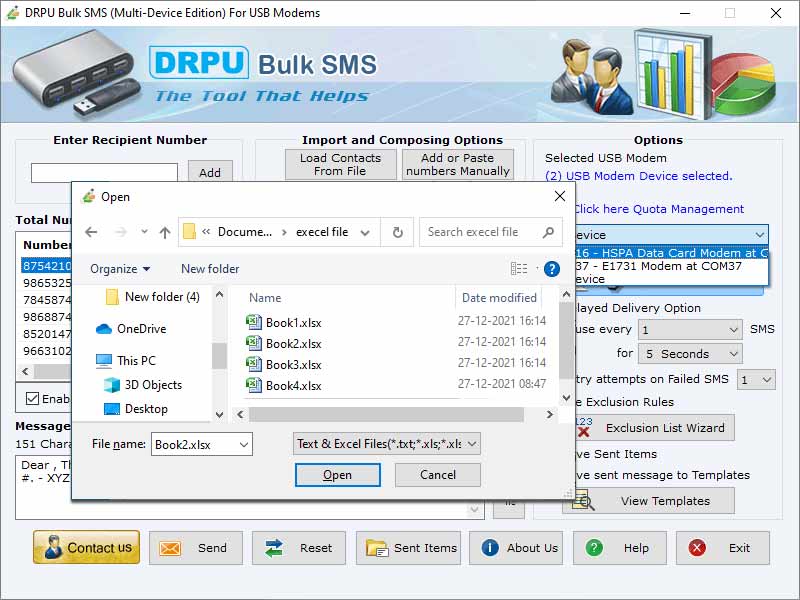This screenshot has height=600, width=800.
Task: Select Book3.xlsx file icon
Action: tap(254, 364)
